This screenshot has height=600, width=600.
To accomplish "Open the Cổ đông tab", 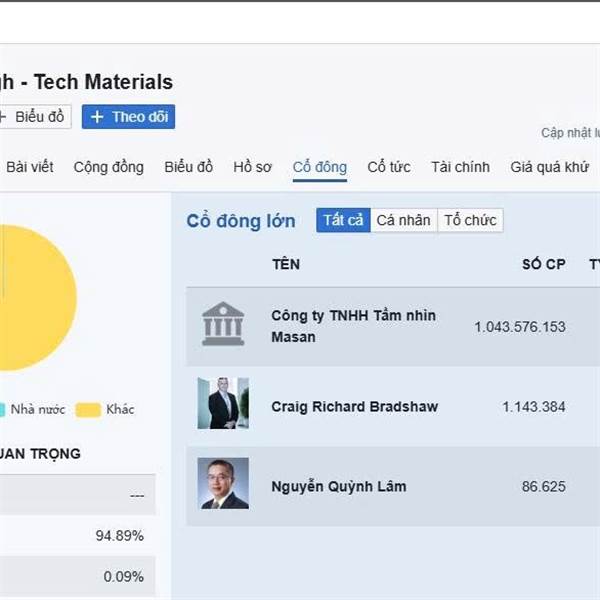I will pos(319,167).
